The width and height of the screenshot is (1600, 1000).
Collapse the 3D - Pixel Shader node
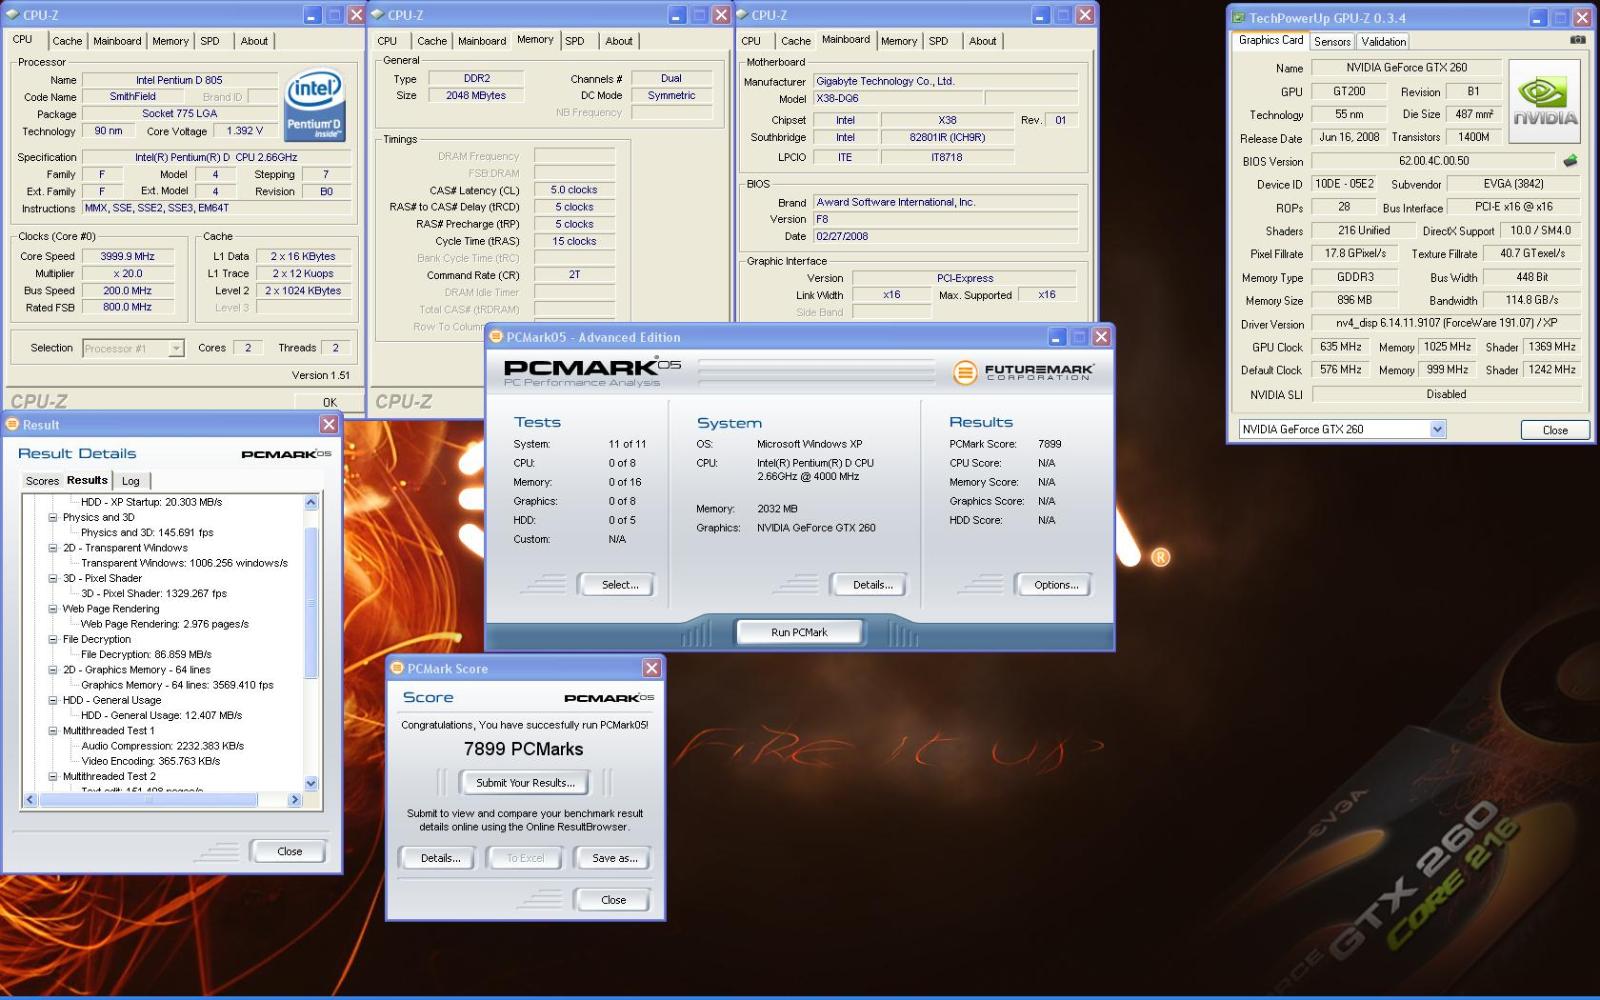(53, 578)
